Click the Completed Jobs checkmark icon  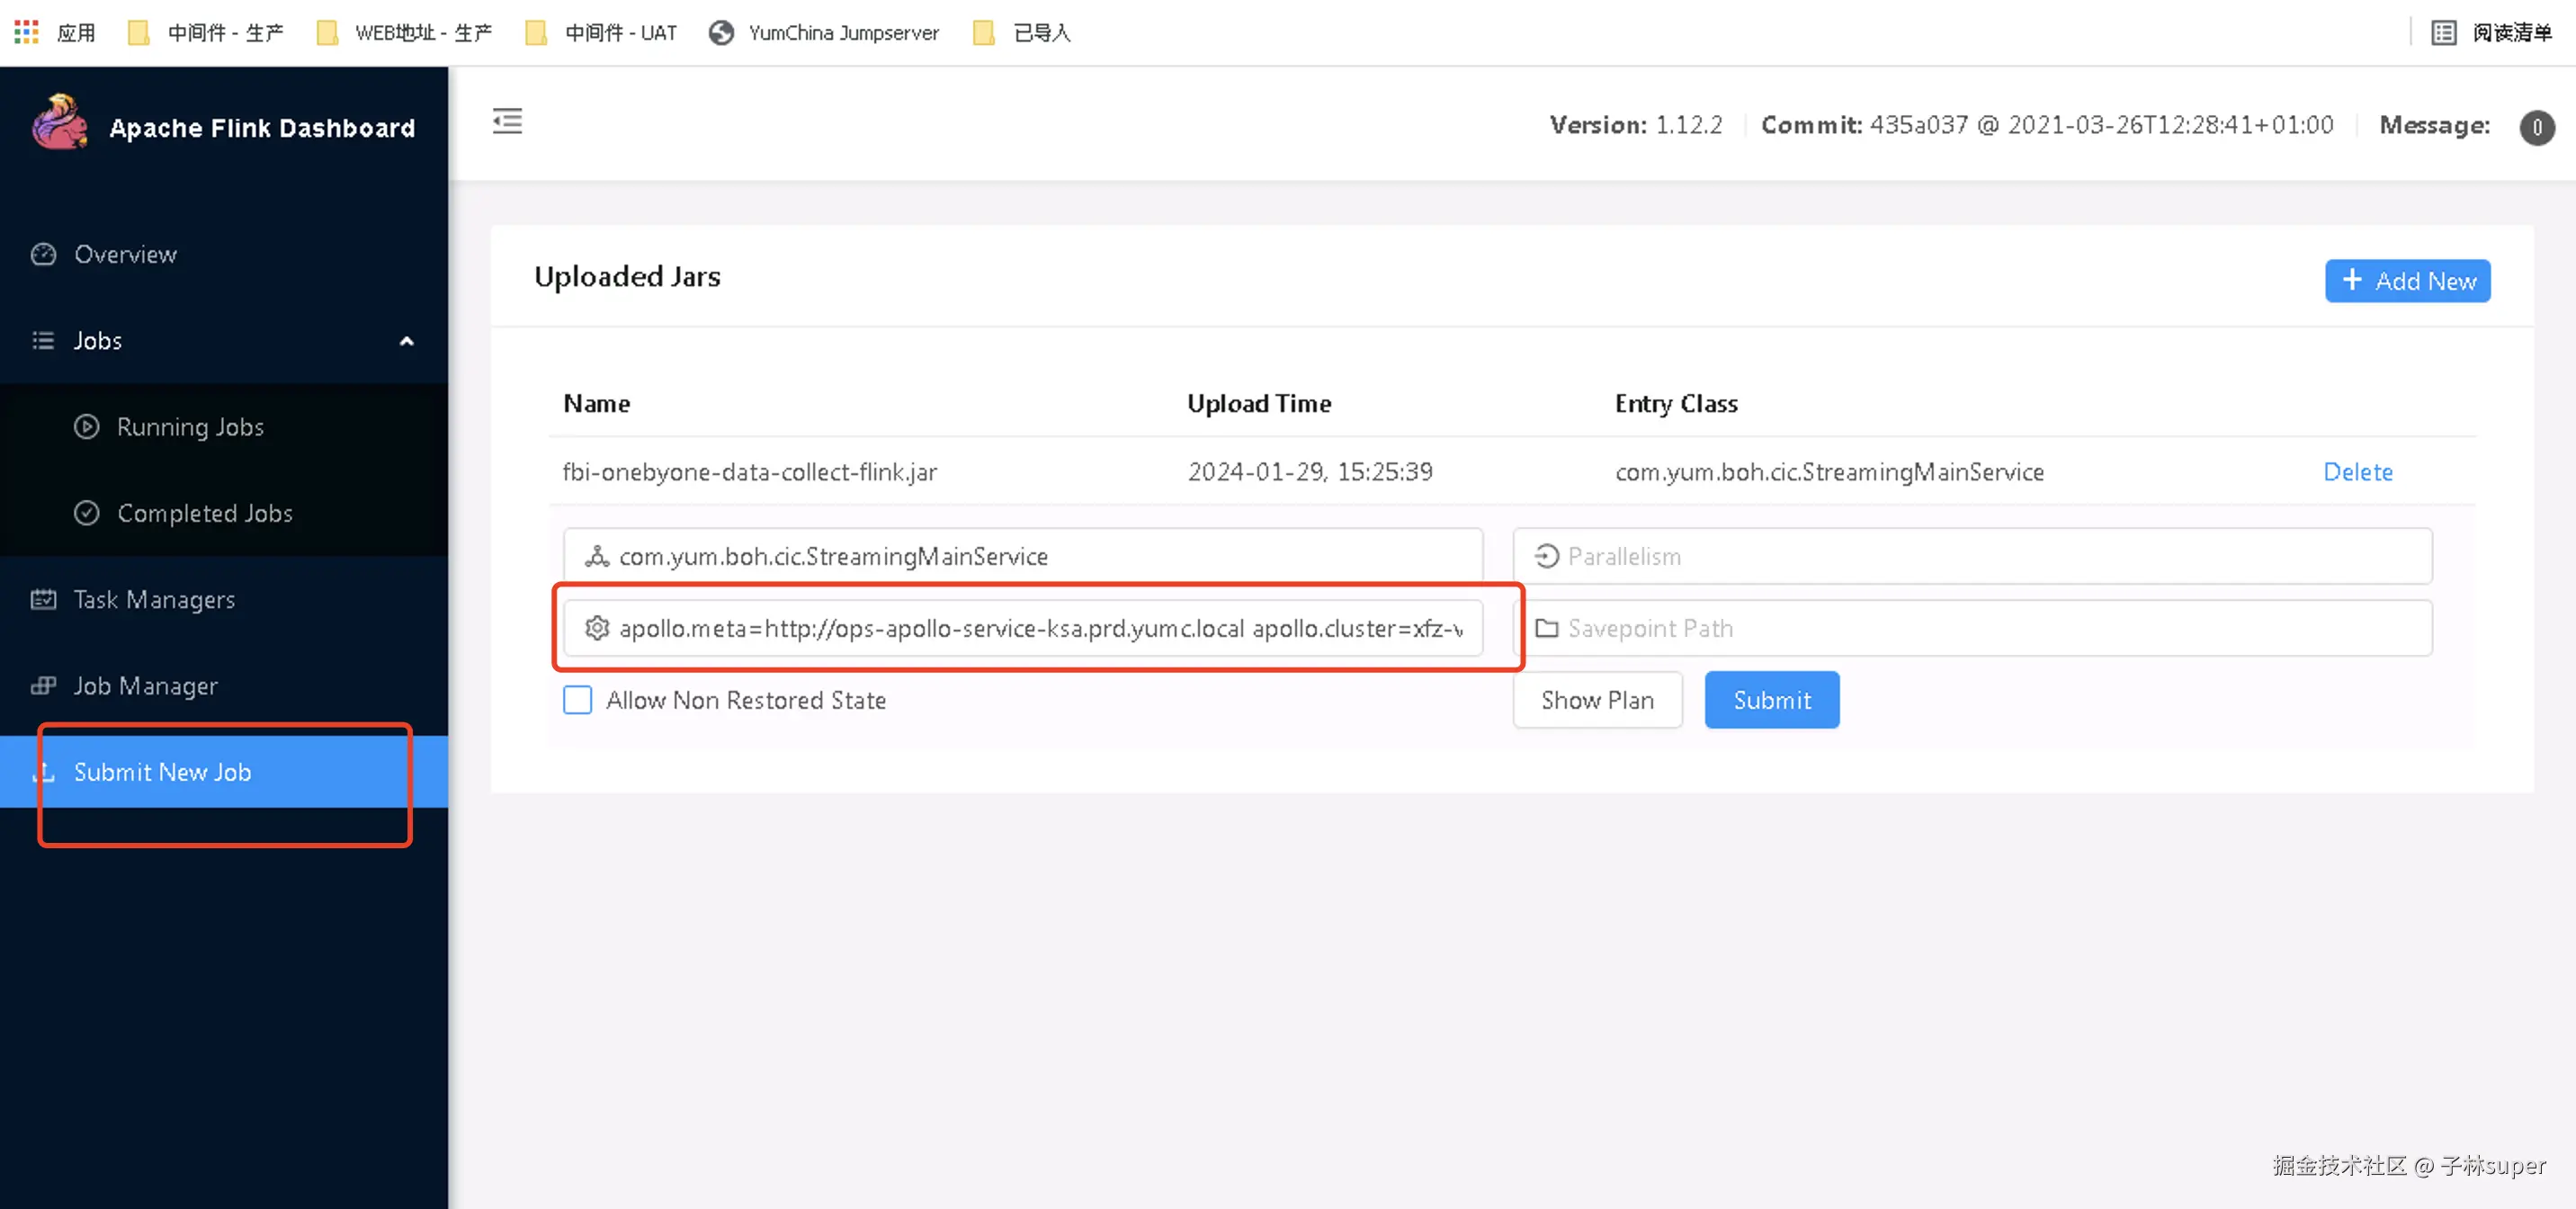87,513
